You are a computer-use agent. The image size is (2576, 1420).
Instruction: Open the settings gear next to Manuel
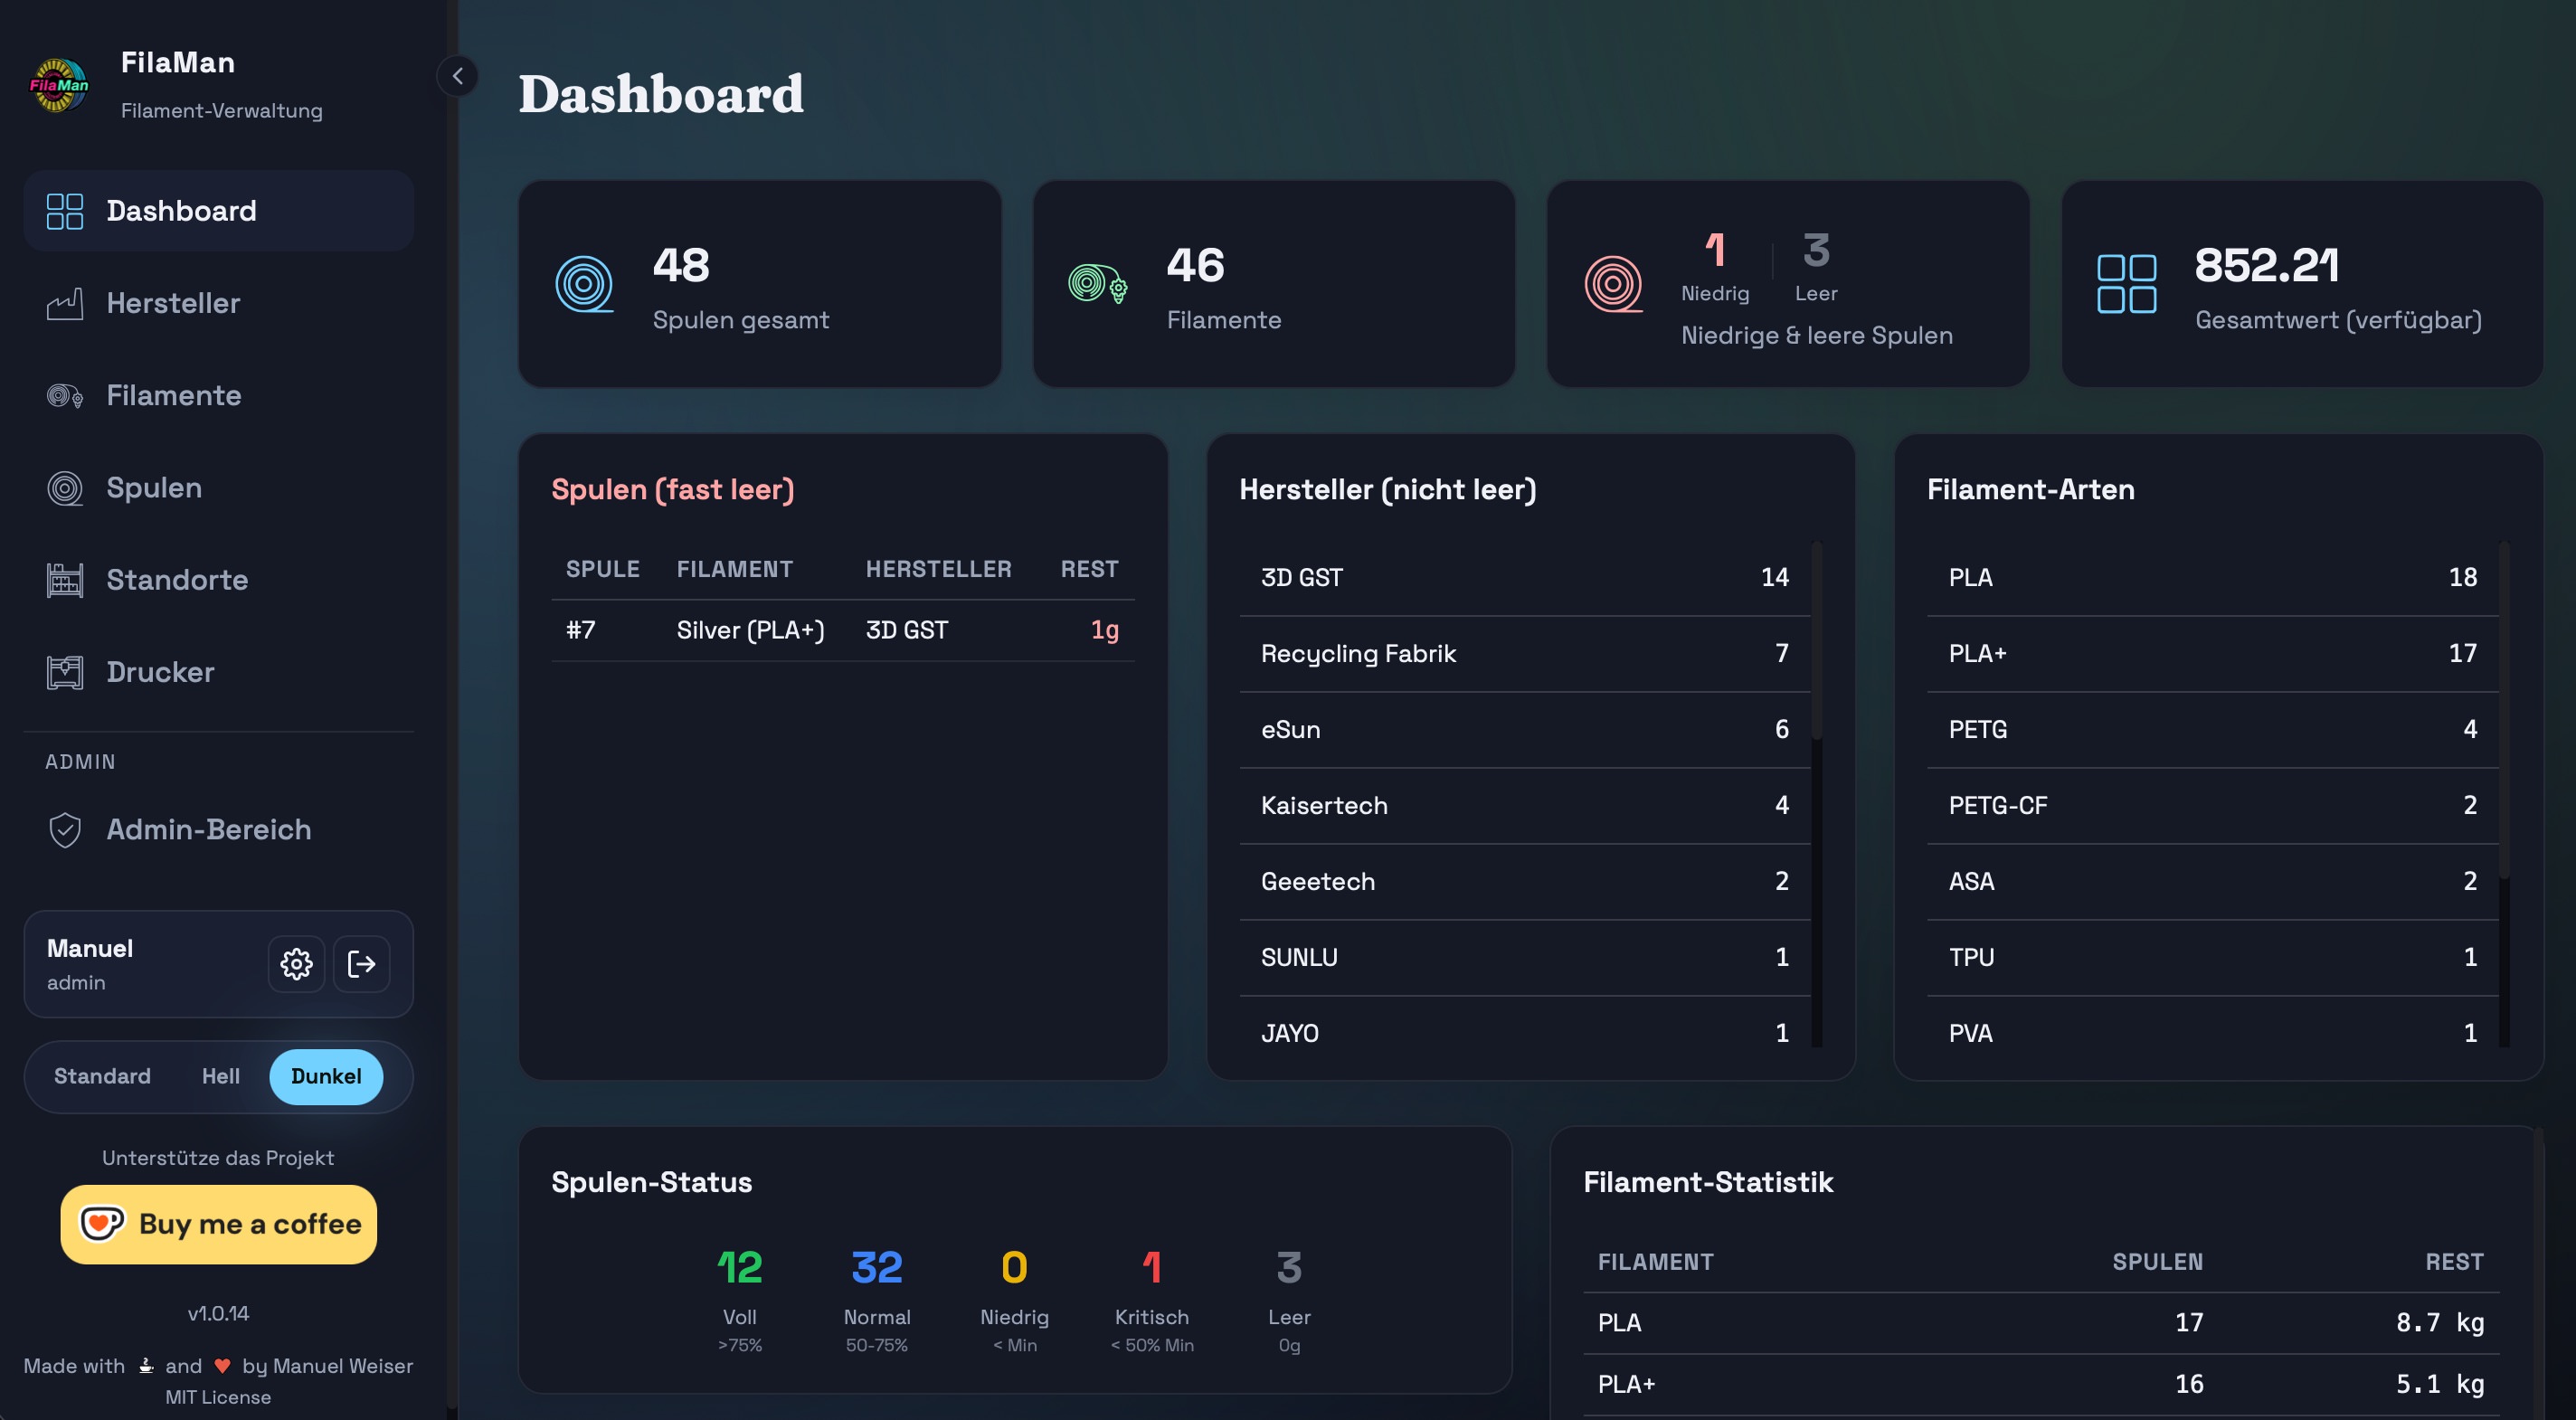(x=296, y=964)
